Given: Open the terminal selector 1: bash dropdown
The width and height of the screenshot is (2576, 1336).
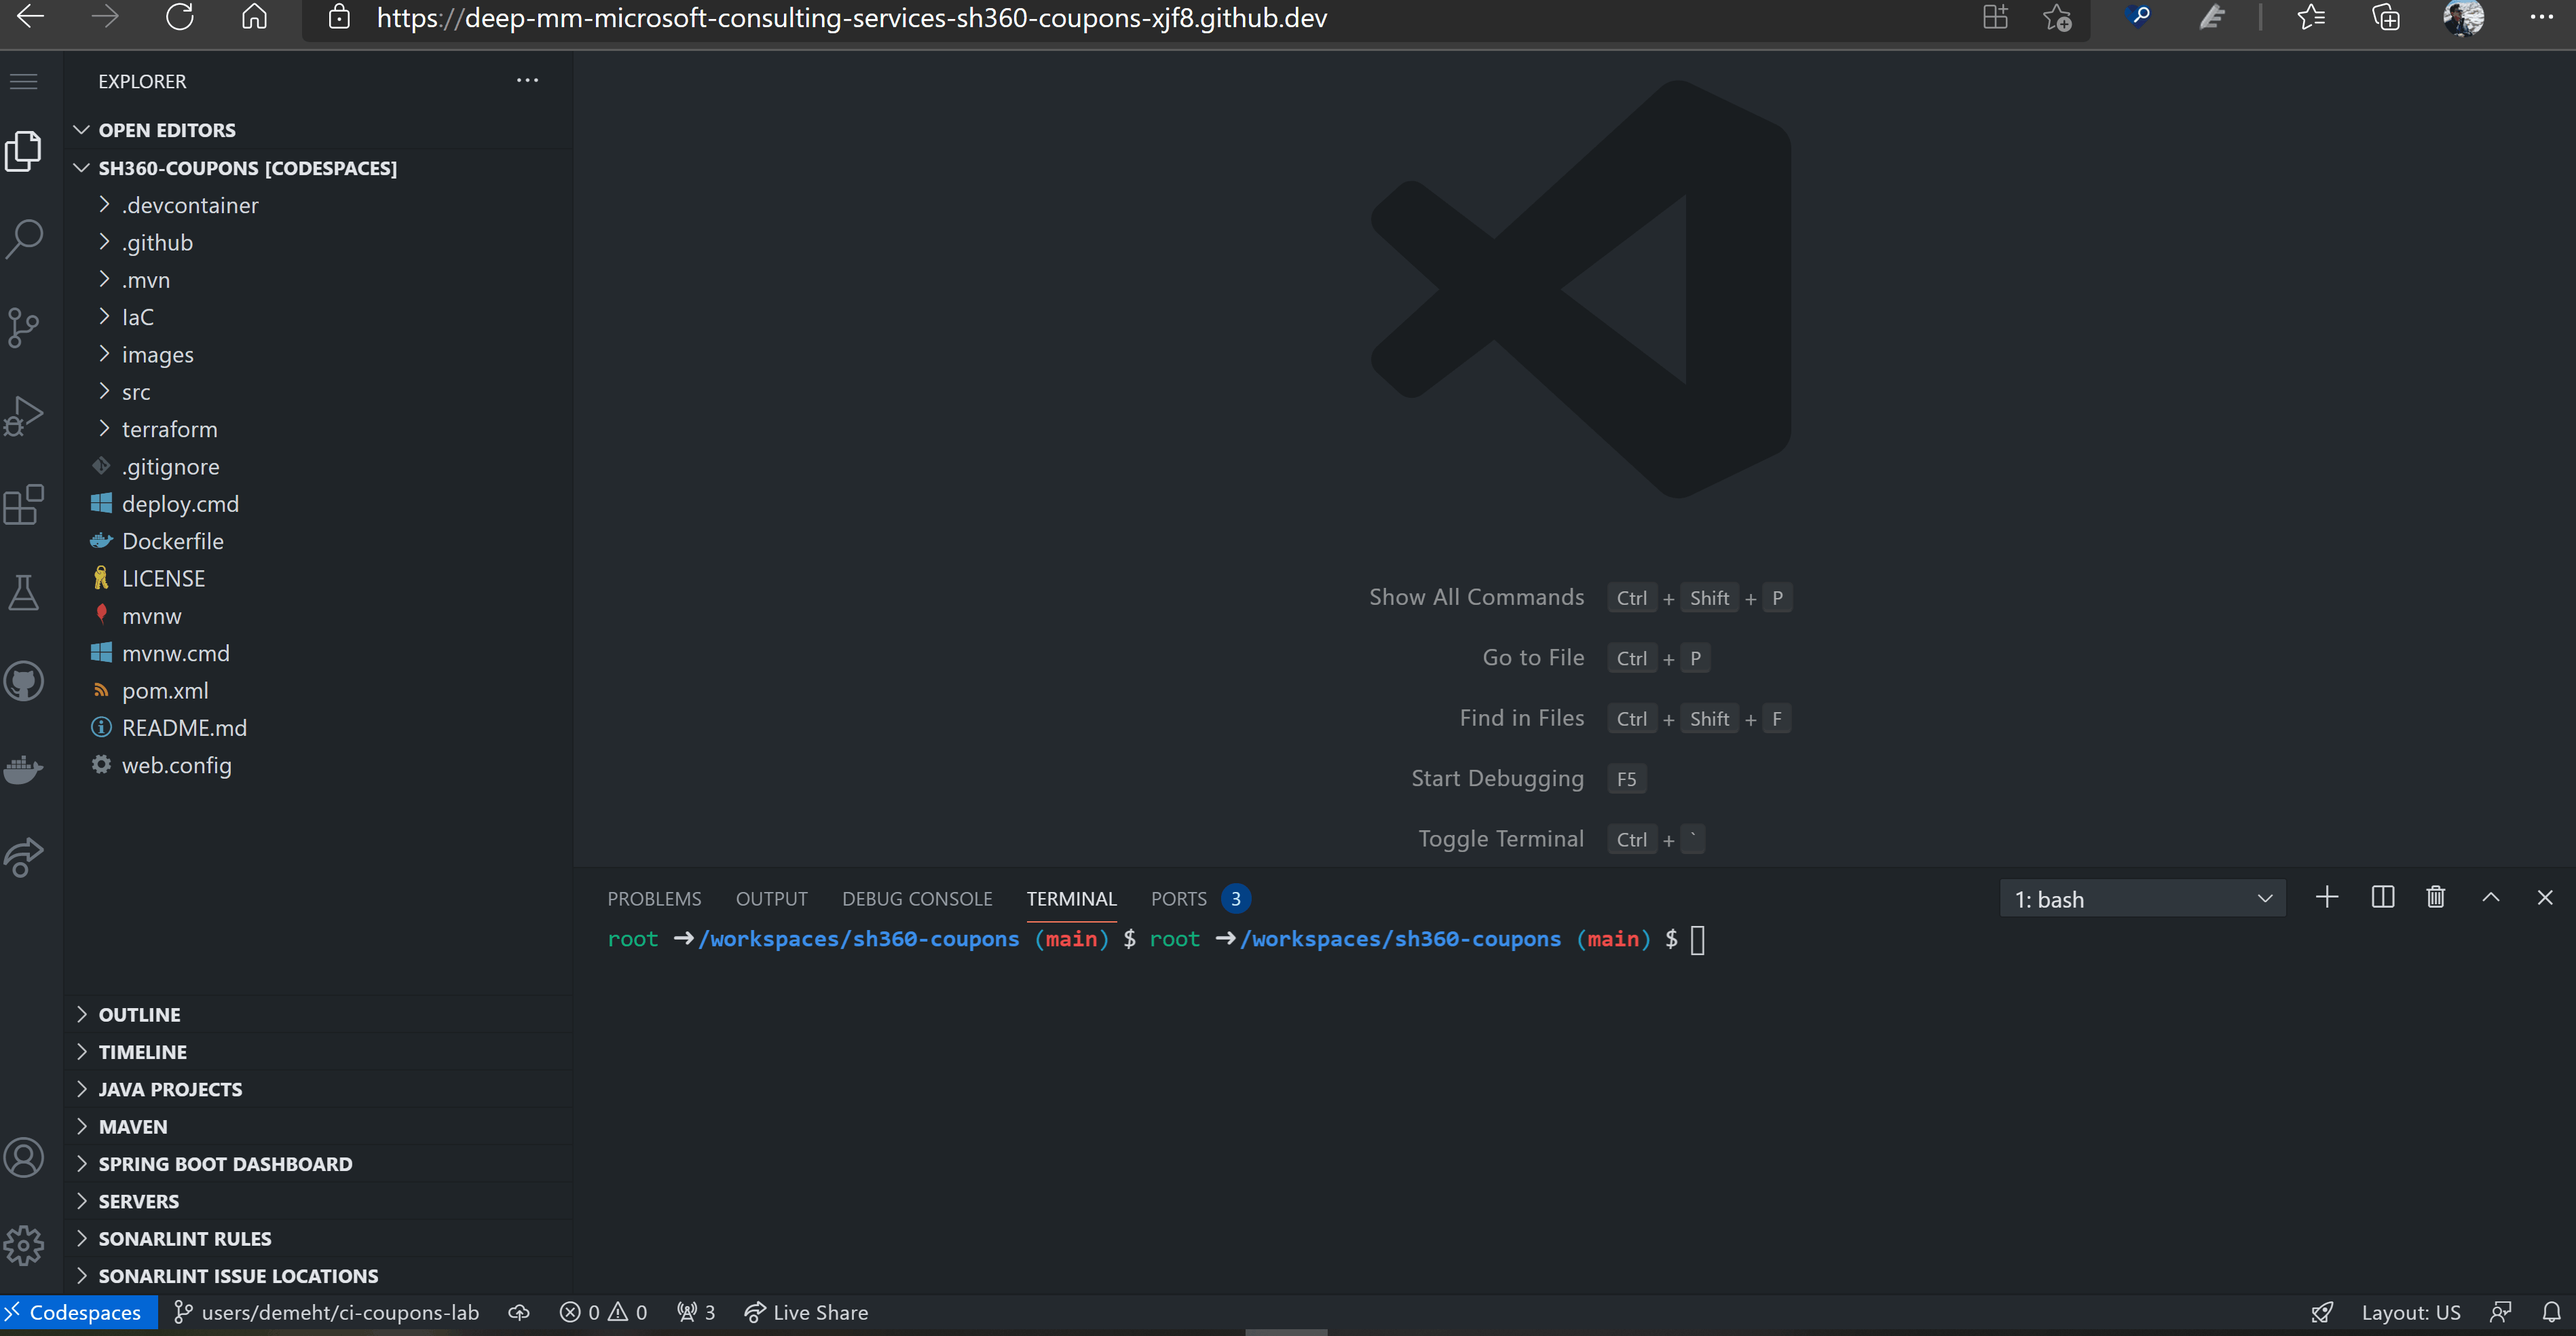Looking at the screenshot, I should (x=2142, y=899).
